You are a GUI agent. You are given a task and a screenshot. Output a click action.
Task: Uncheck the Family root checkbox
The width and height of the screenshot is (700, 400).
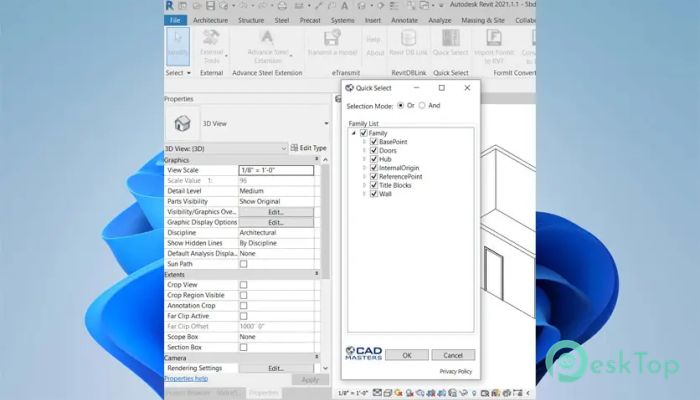coord(363,133)
